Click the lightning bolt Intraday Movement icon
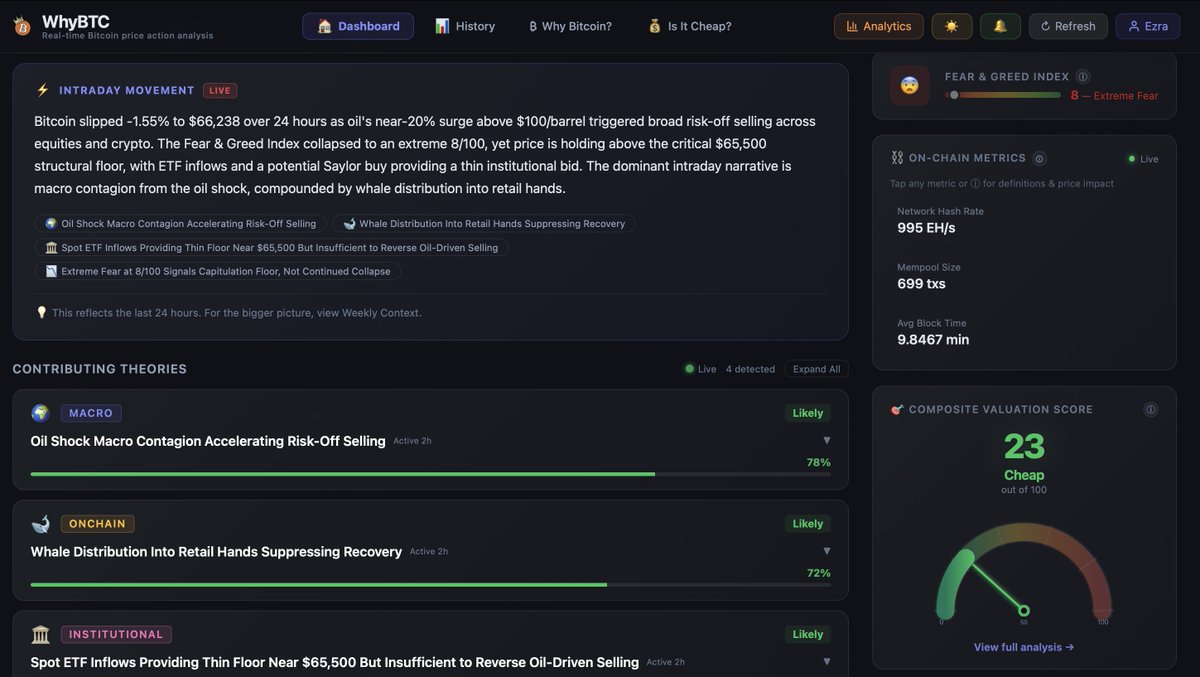Image resolution: width=1200 pixels, height=677 pixels. tap(42, 90)
